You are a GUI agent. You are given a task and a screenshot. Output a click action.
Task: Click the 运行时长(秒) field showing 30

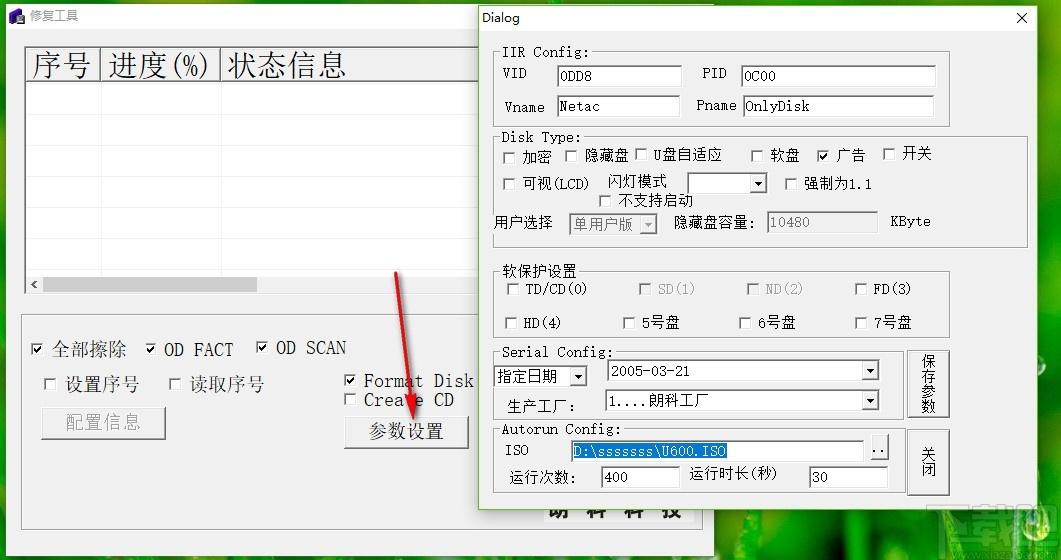pyautogui.click(x=848, y=477)
